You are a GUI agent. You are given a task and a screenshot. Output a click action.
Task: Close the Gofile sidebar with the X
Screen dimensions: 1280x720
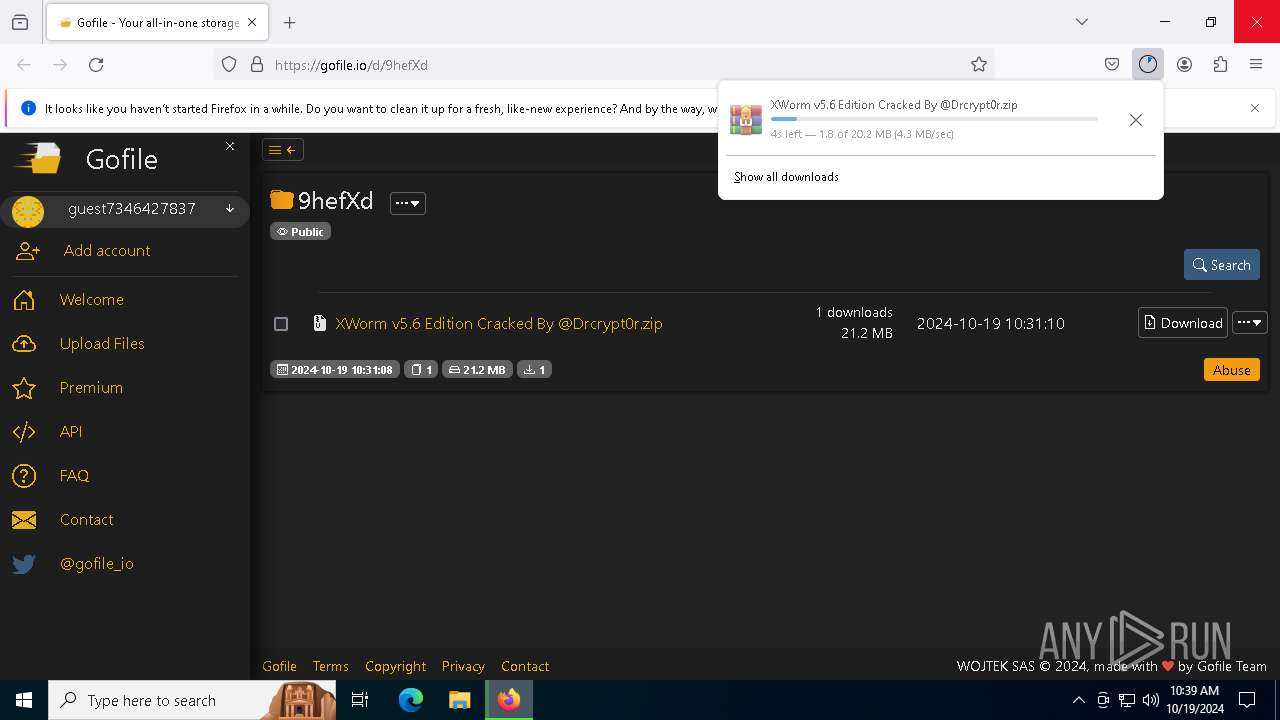[x=230, y=146]
